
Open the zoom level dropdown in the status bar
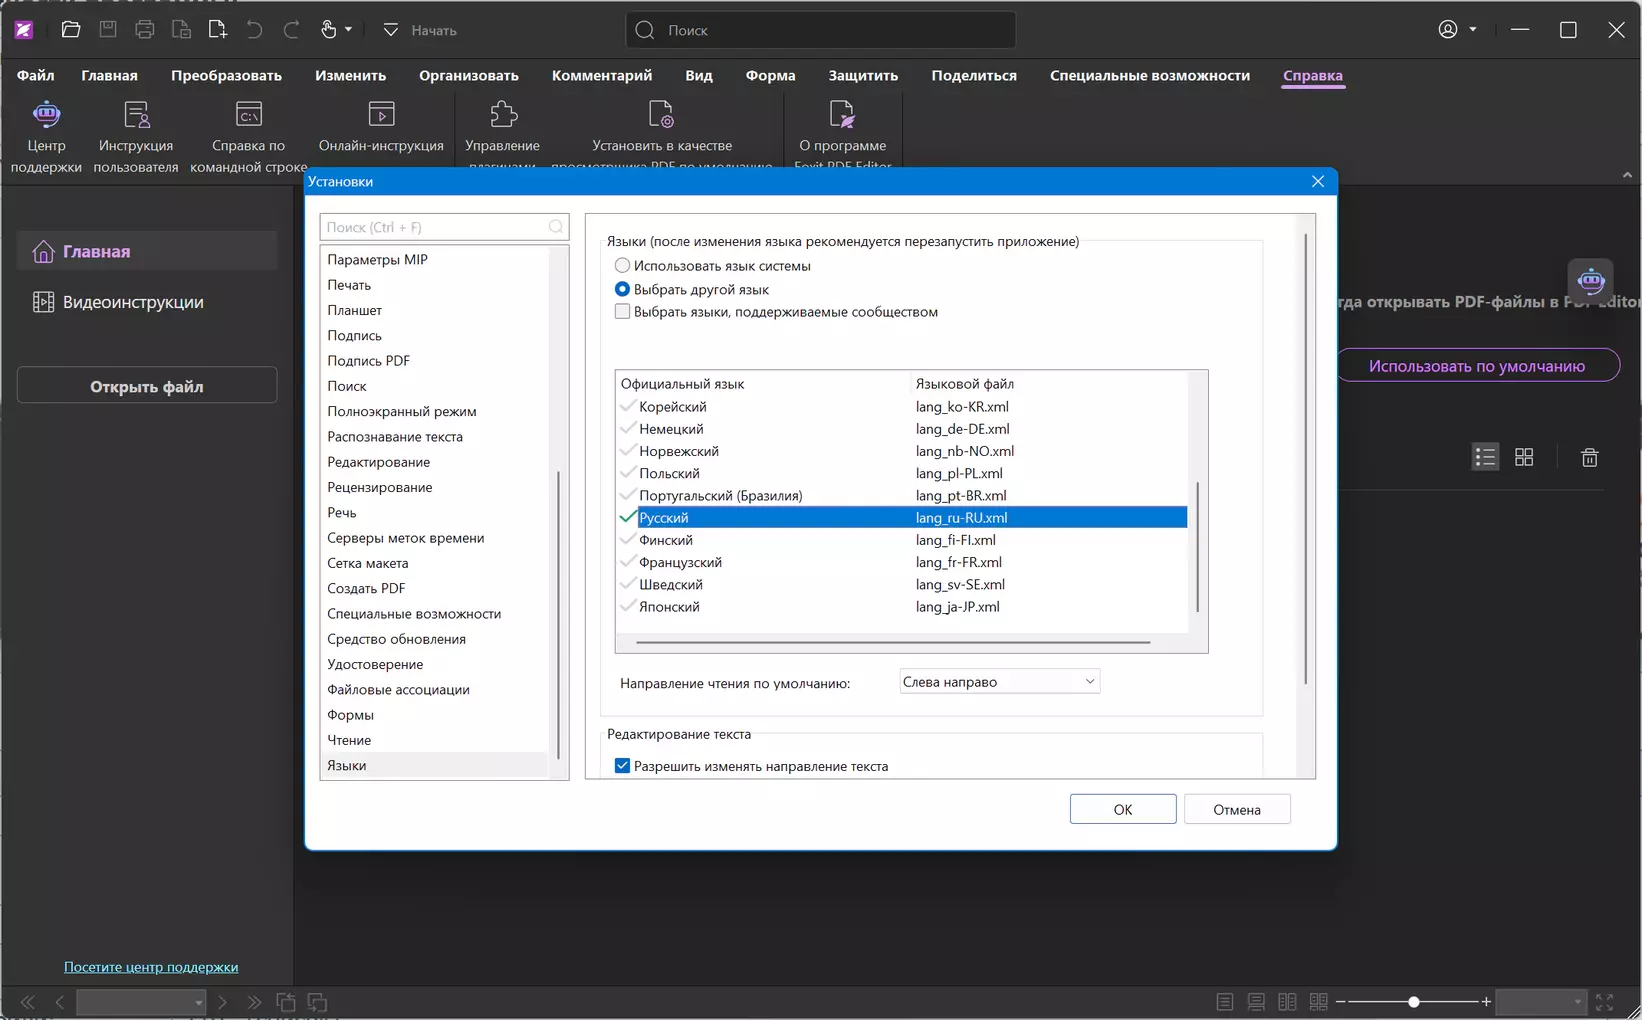[1541, 1002]
